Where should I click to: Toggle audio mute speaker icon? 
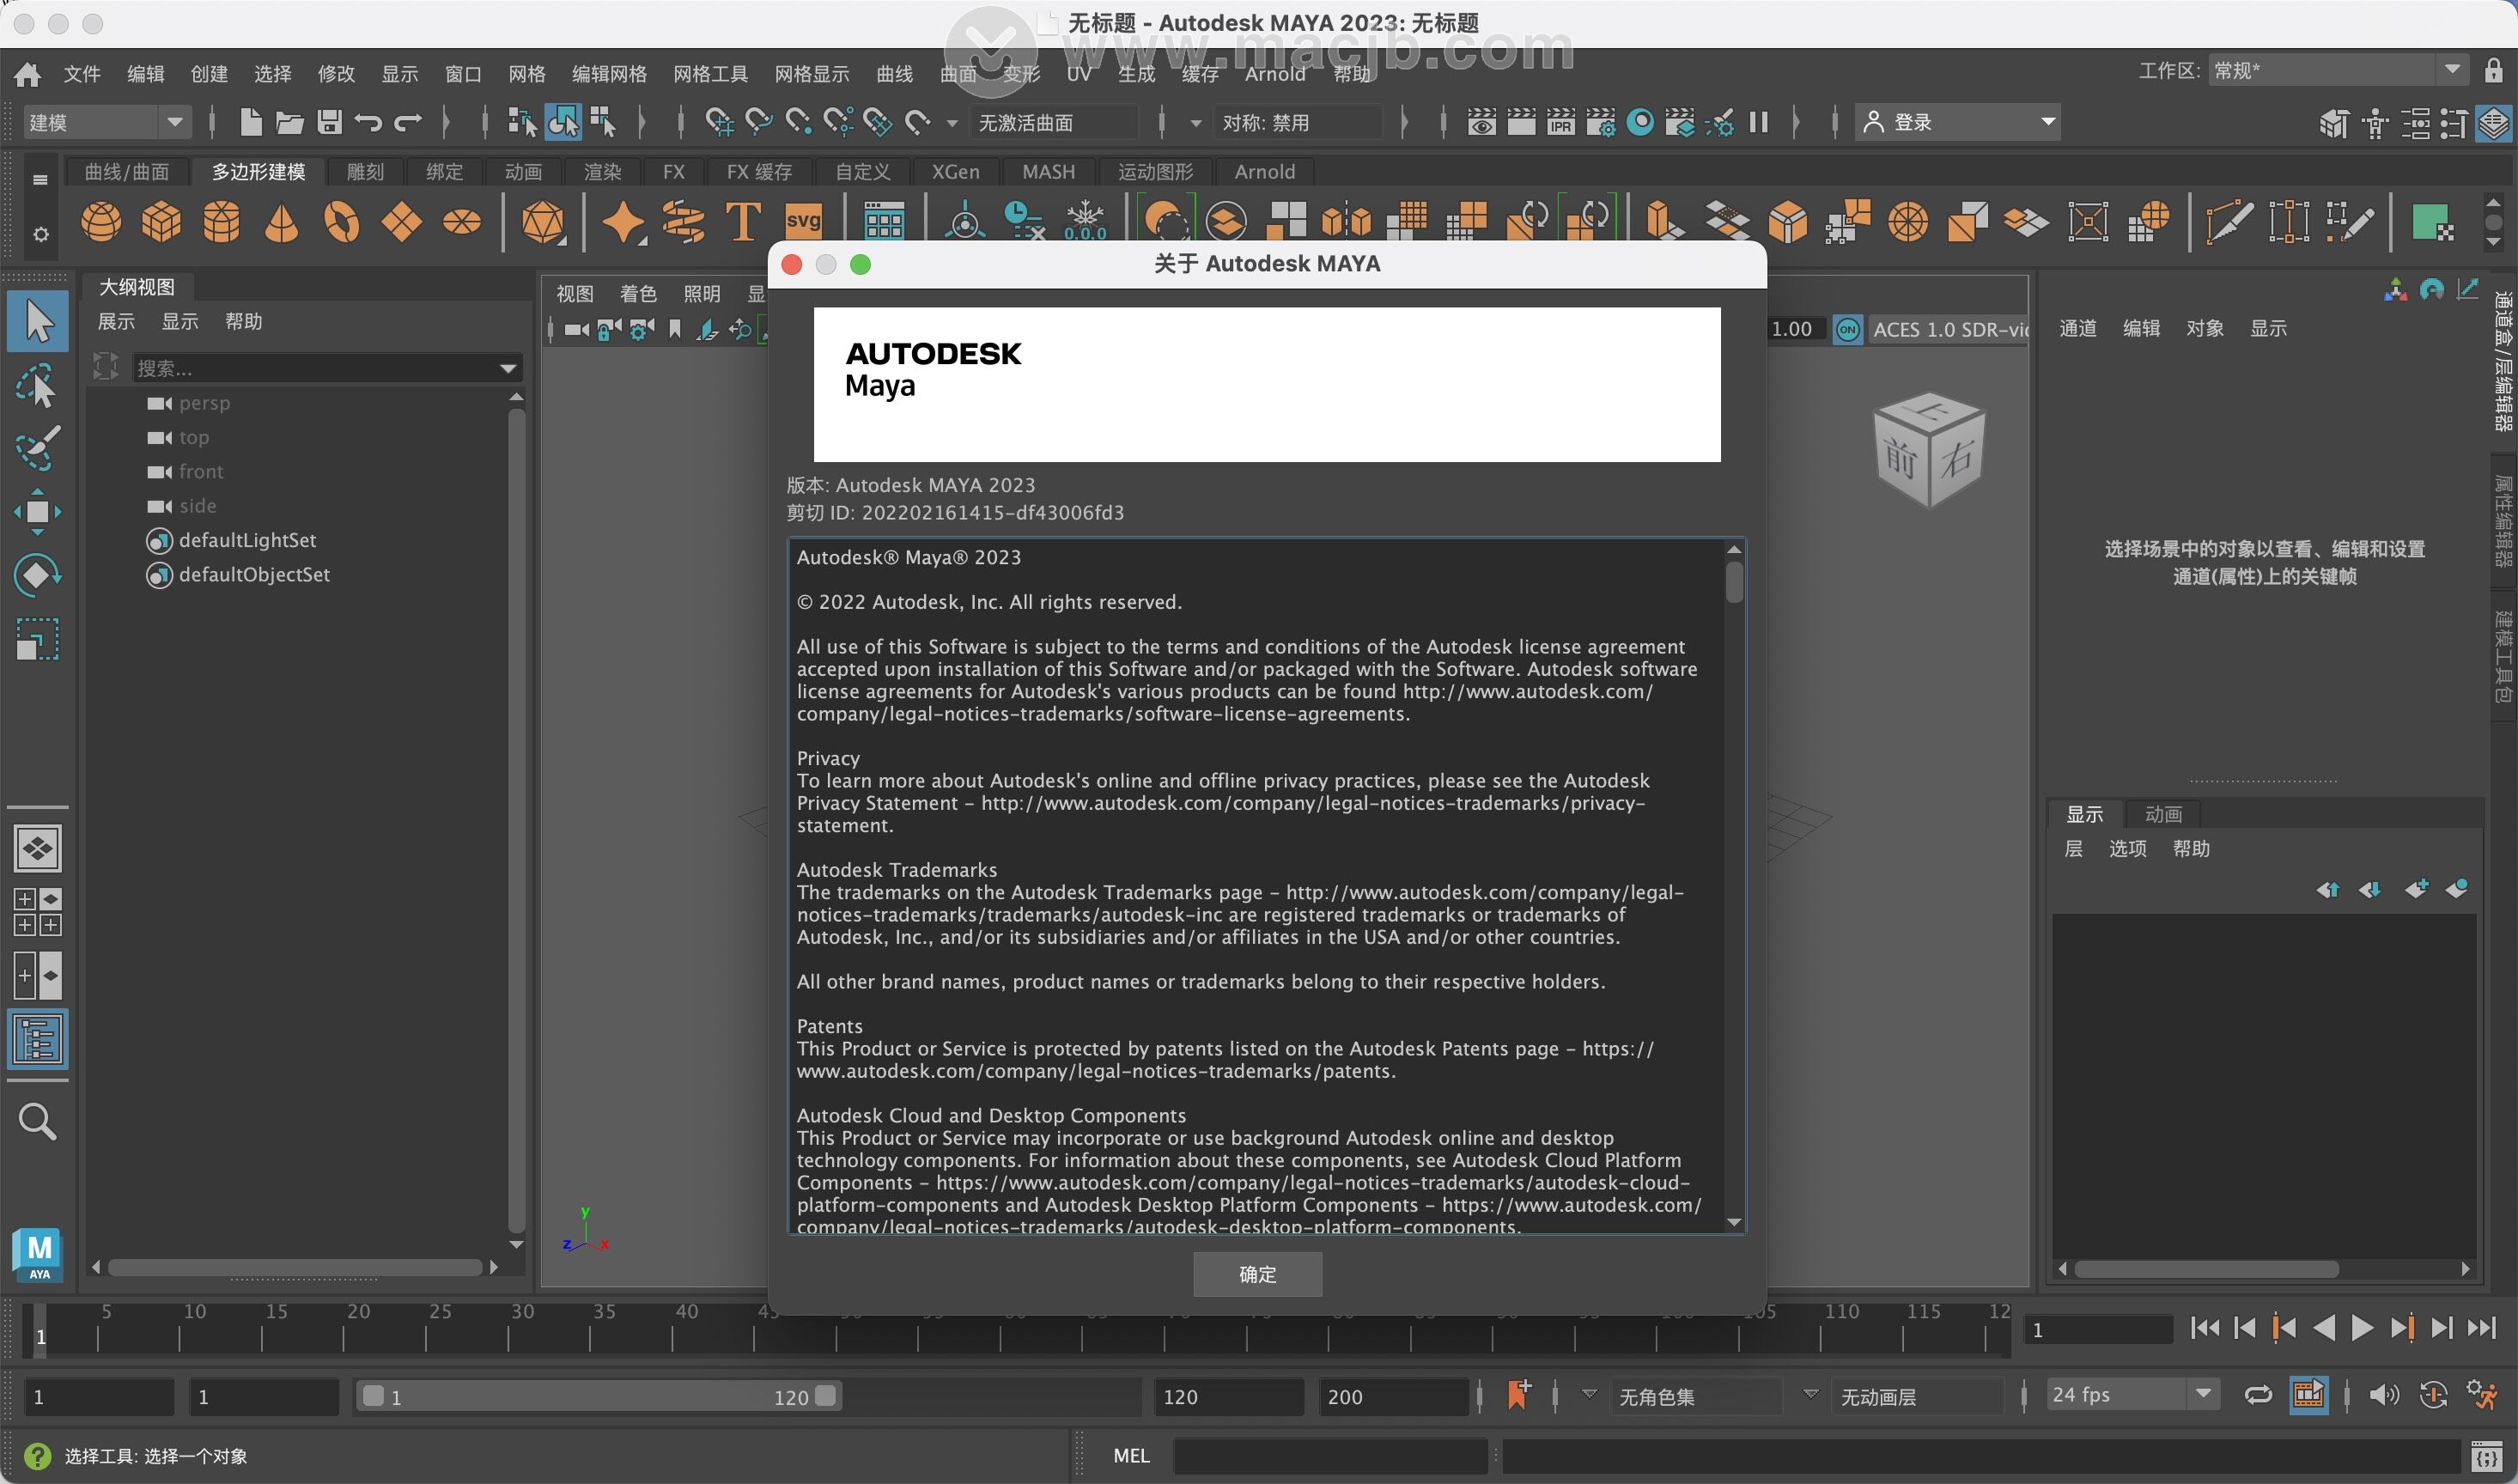(x=2383, y=1395)
